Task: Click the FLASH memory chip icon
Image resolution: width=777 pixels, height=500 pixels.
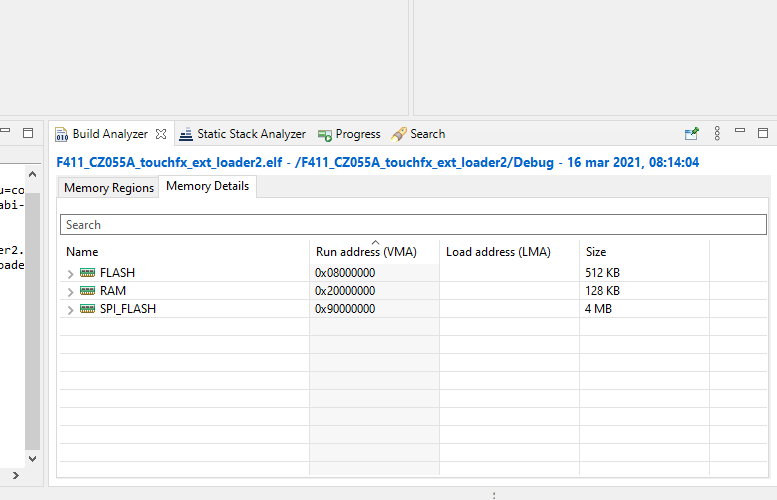Action: click(87, 273)
